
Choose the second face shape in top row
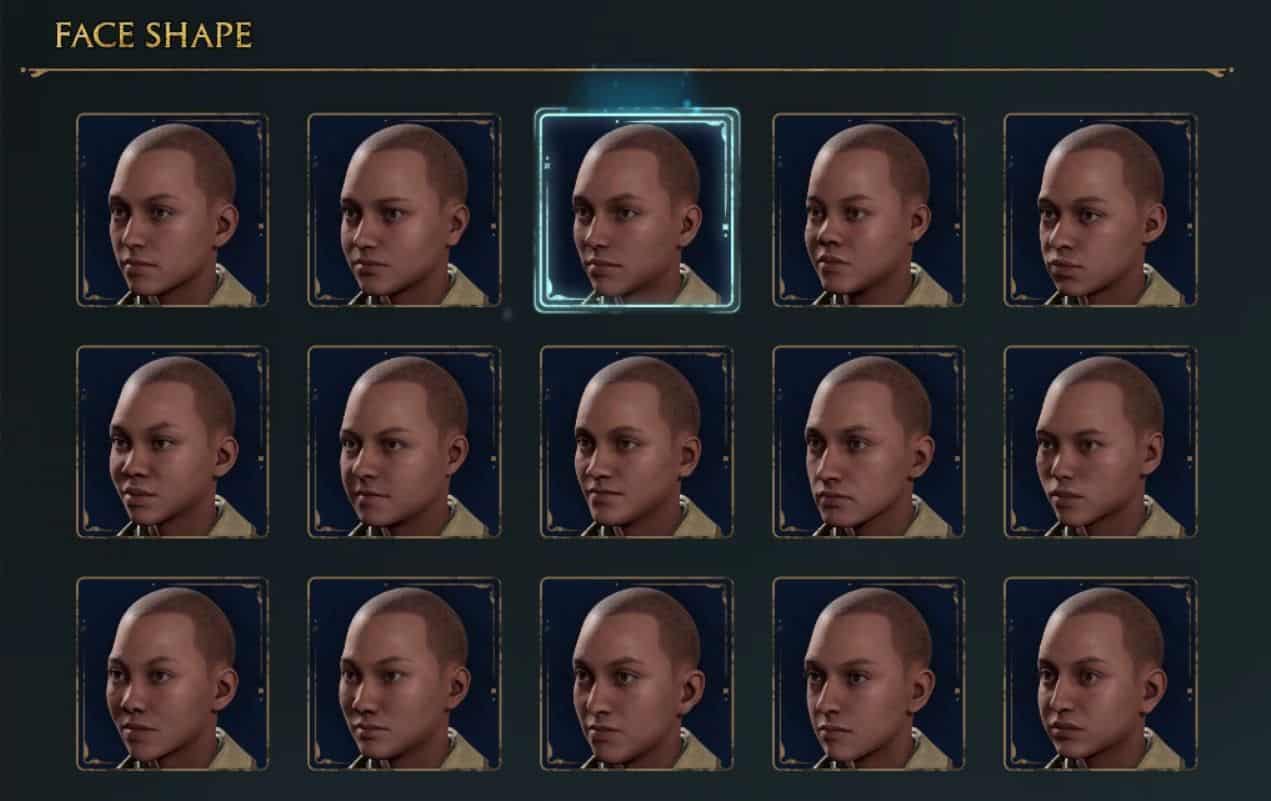pyautogui.click(x=404, y=210)
